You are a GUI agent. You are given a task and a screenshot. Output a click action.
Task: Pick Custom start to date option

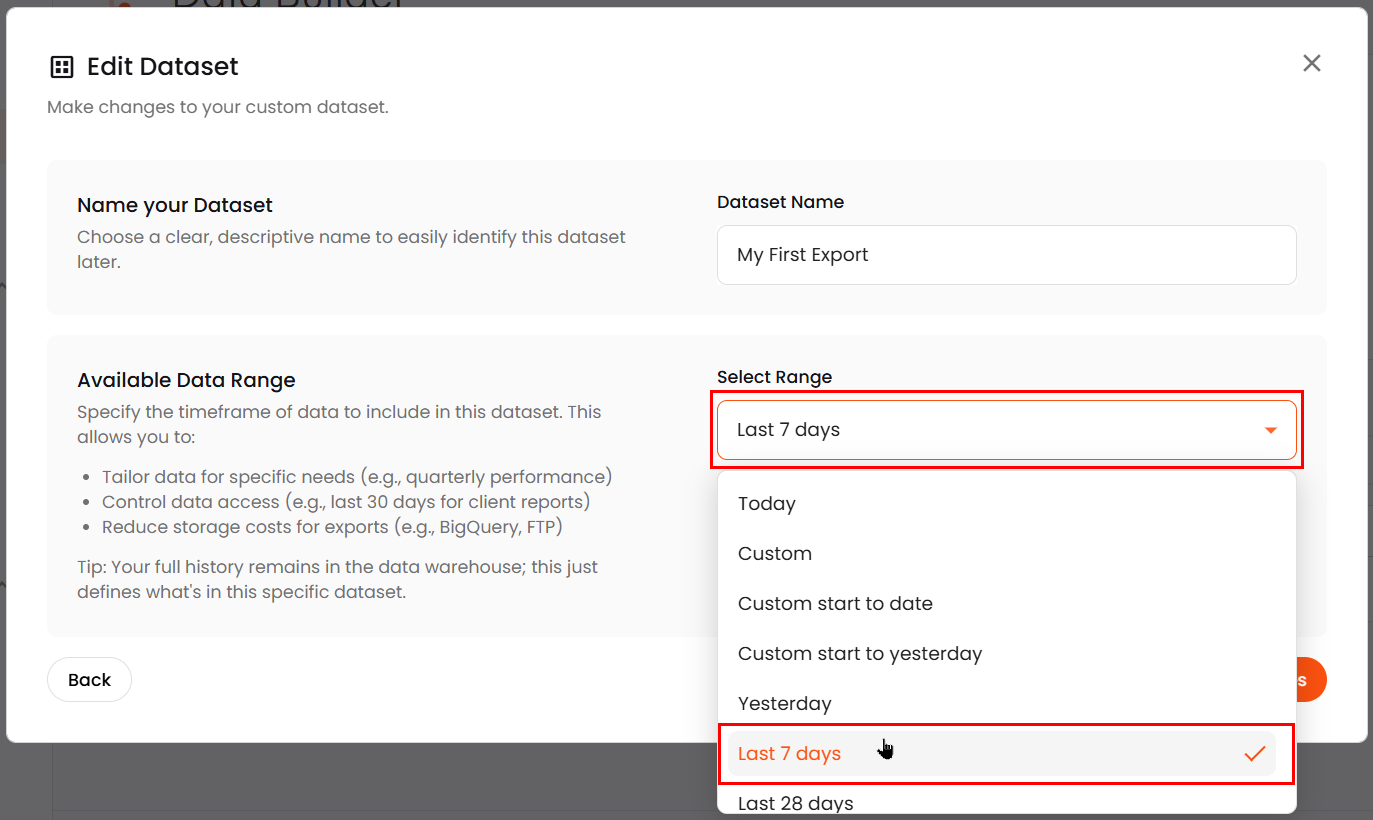point(835,604)
